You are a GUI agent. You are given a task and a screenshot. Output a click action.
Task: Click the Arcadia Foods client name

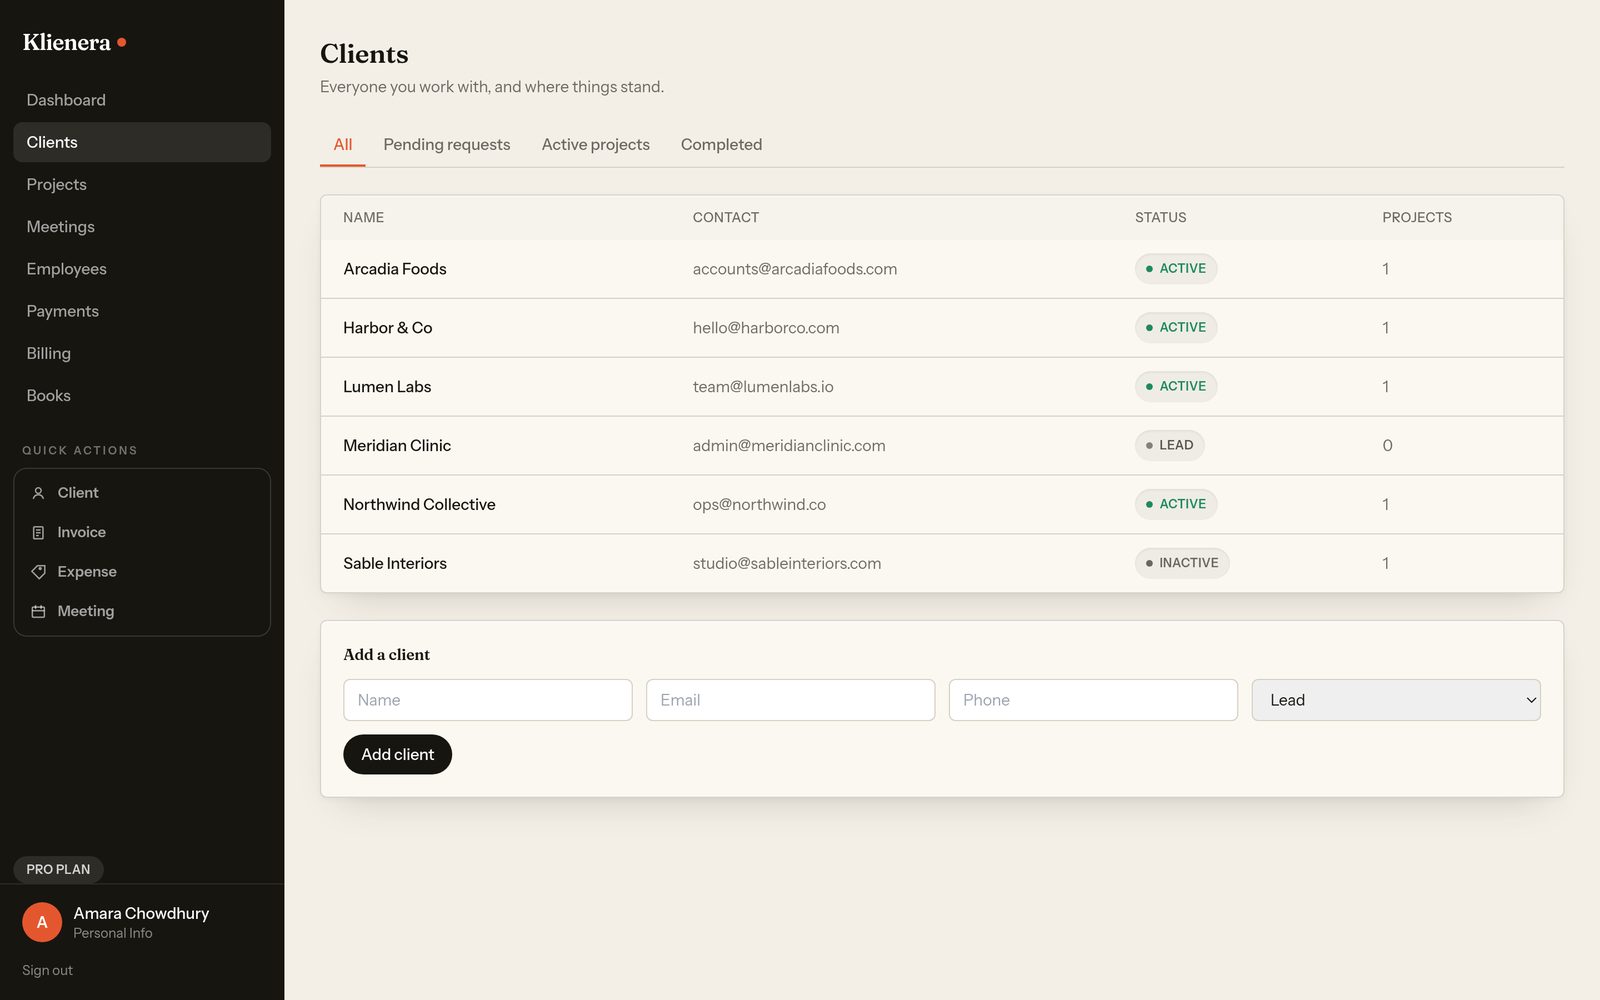[x=395, y=269]
